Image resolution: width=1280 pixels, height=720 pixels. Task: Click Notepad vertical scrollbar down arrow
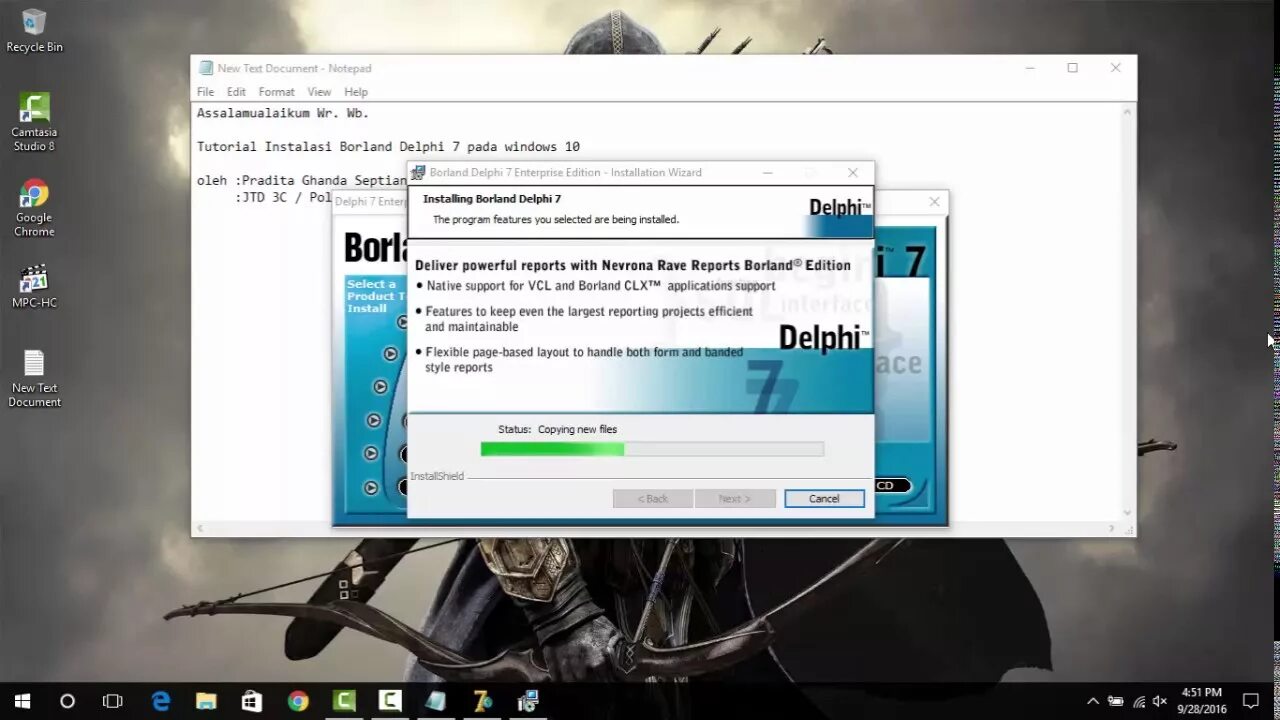(x=1128, y=513)
